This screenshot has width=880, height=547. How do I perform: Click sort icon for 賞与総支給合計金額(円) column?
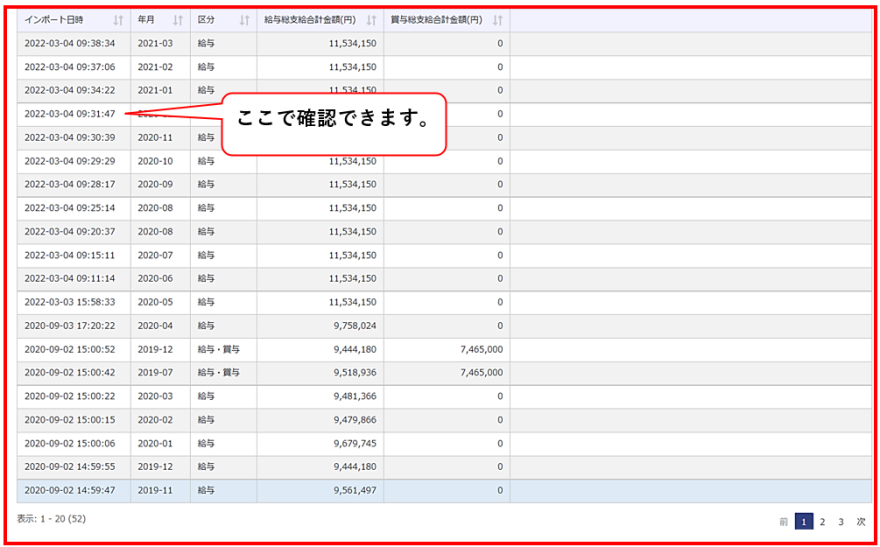click(498, 20)
